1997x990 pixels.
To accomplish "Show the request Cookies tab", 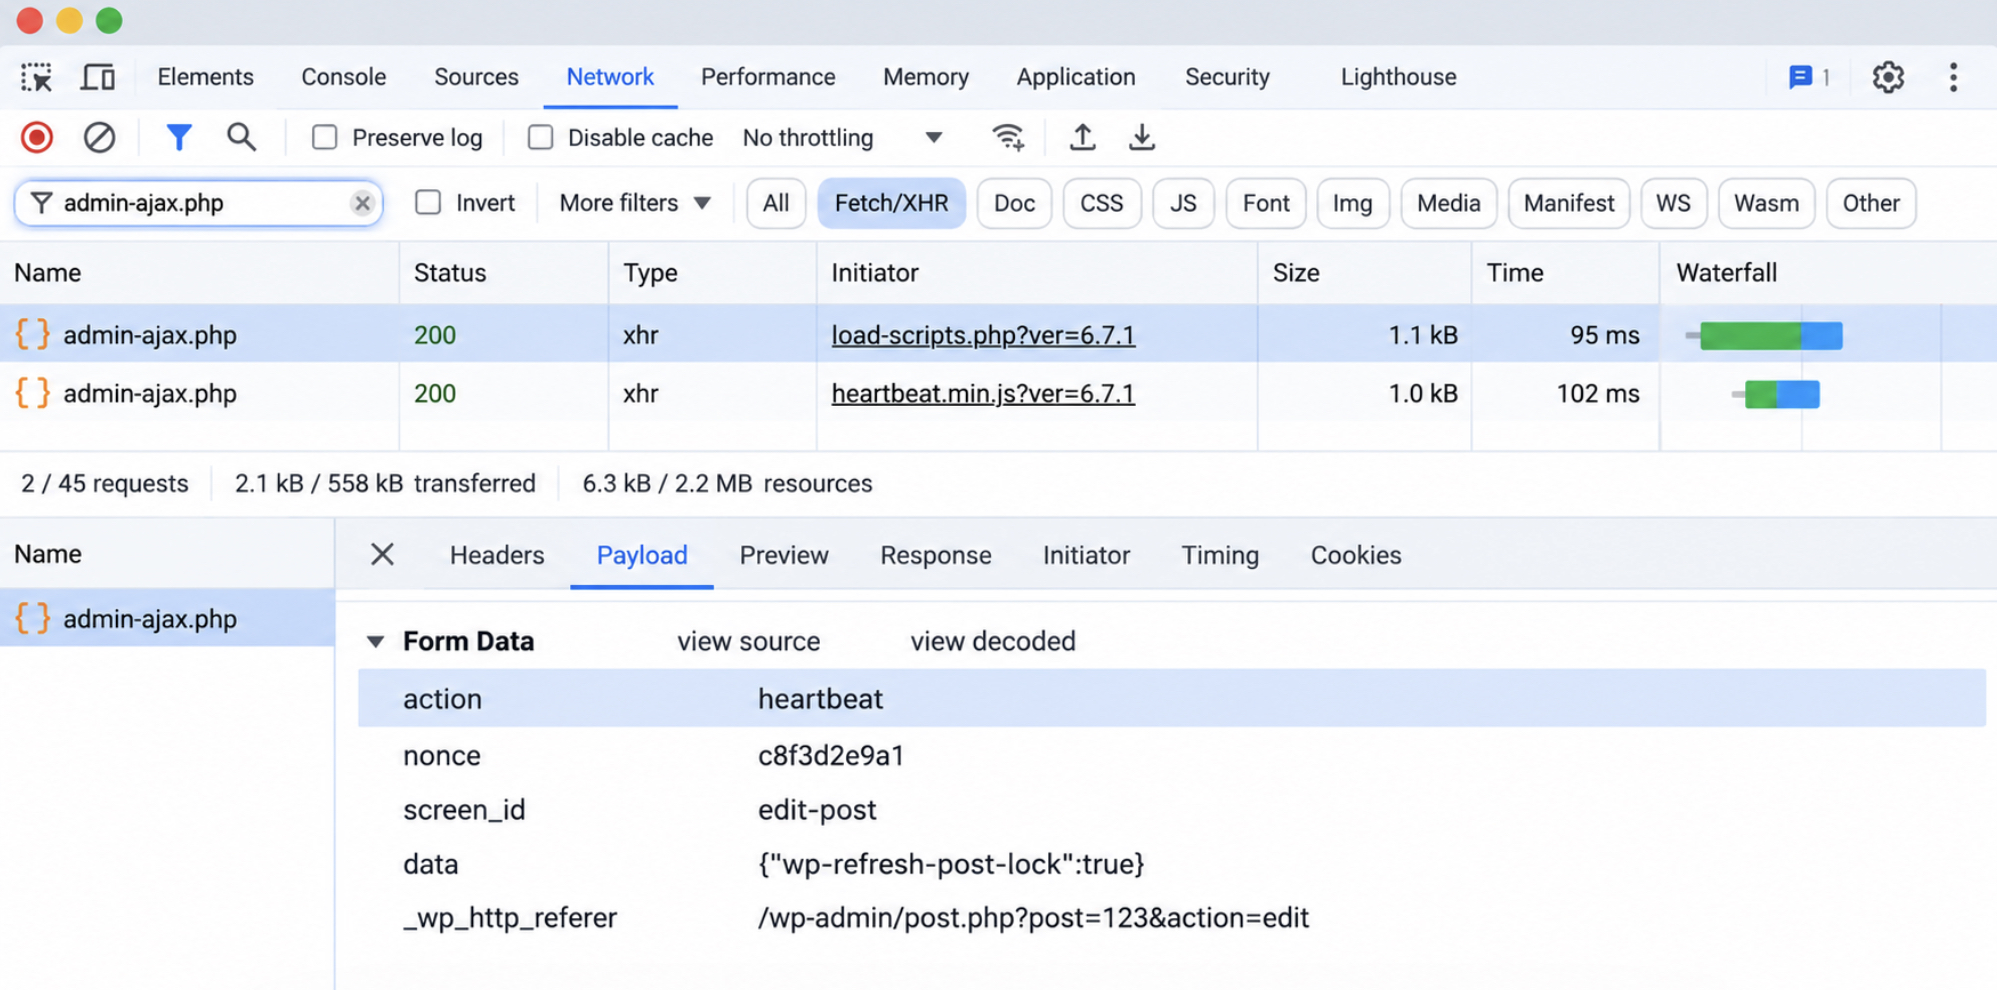I will coord(1356,555).
